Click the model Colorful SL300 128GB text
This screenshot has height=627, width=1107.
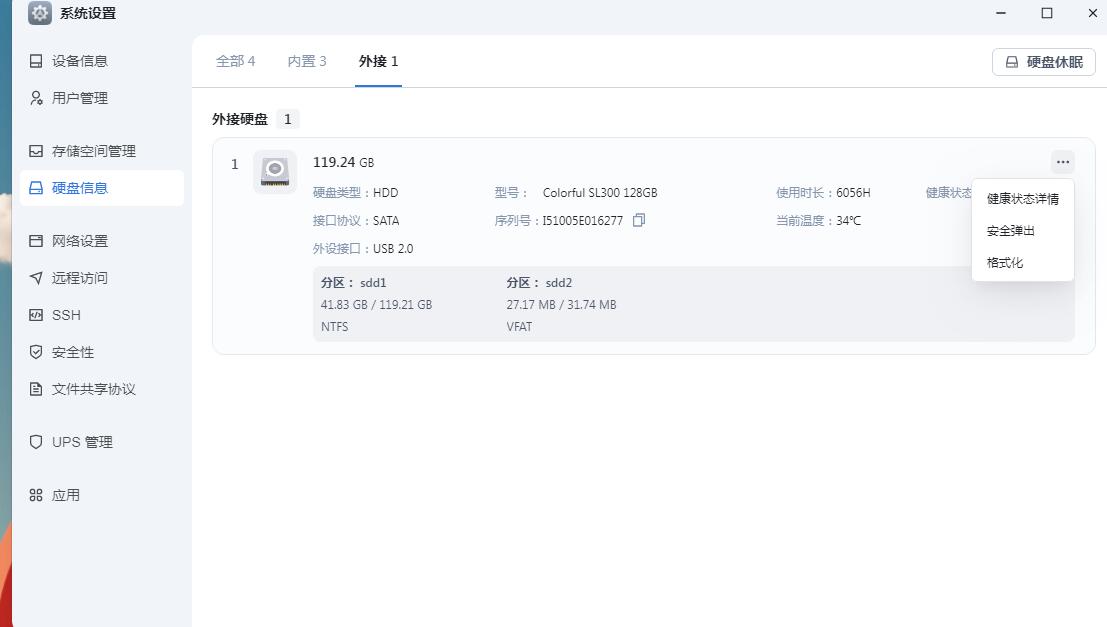coord(600,193)
